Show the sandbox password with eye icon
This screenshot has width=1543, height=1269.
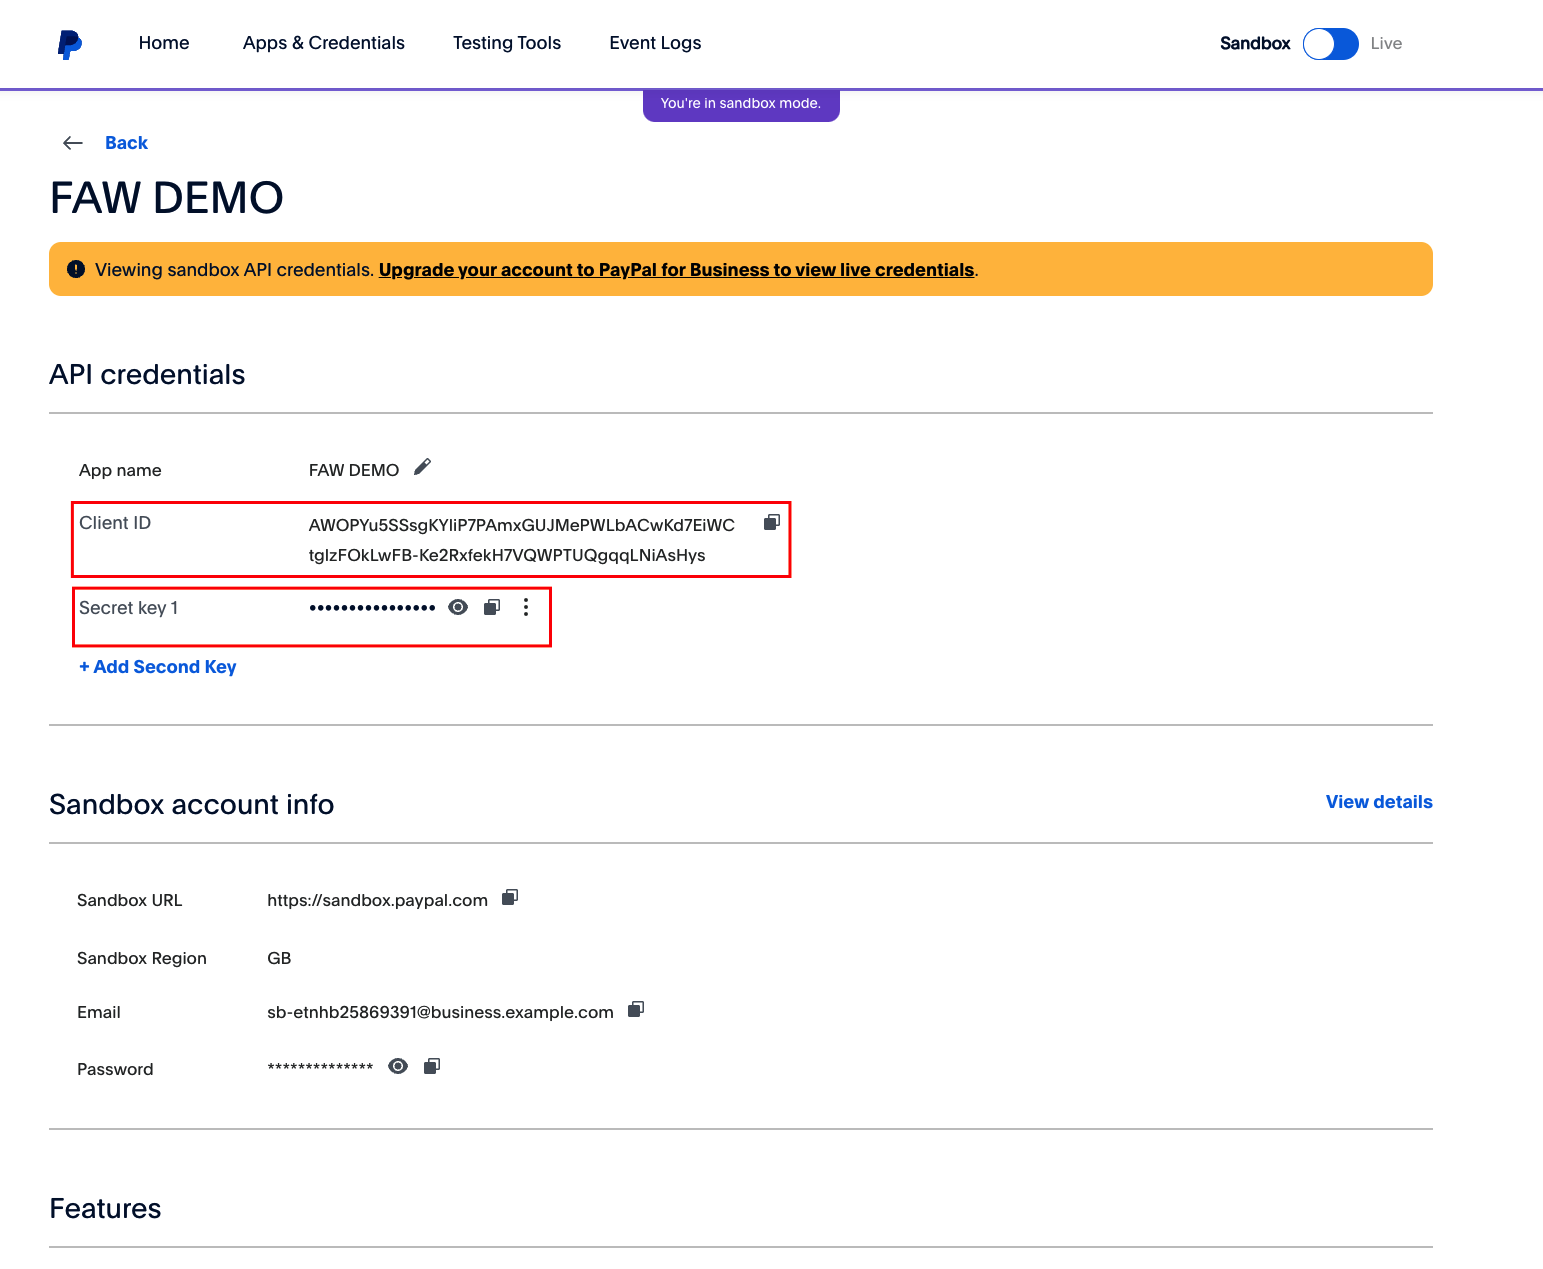click(398, 1066)
